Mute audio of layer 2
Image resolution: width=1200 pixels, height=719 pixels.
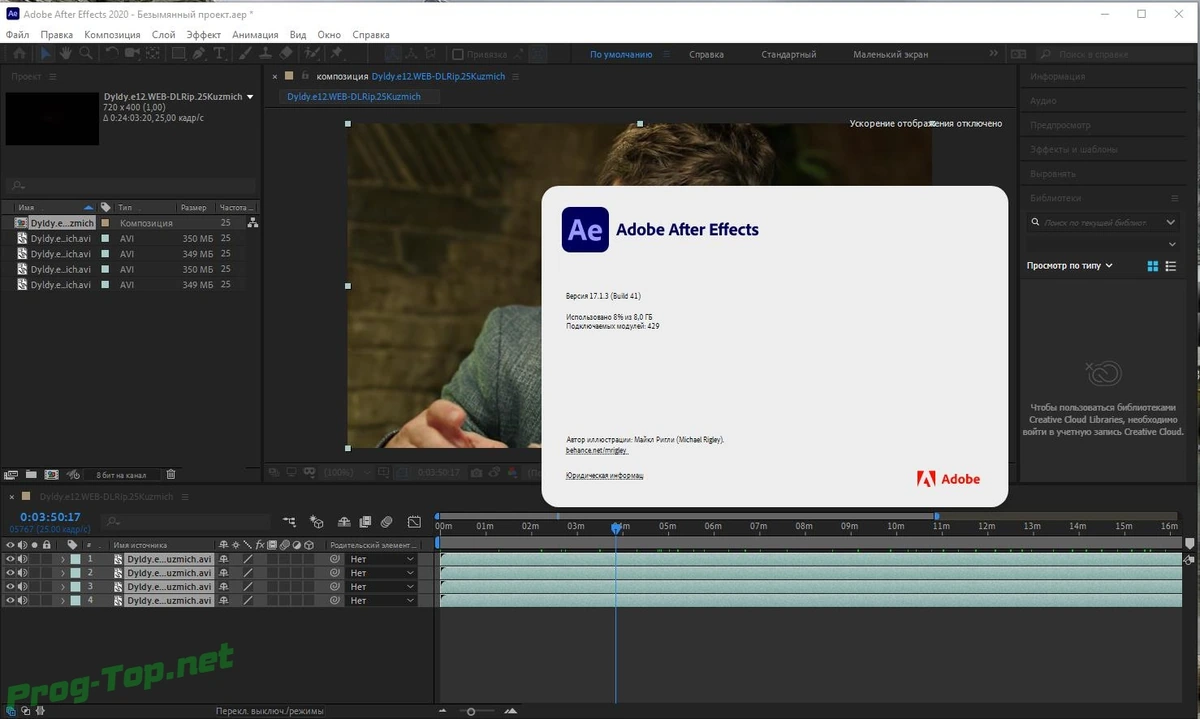(x=23, y=573)
